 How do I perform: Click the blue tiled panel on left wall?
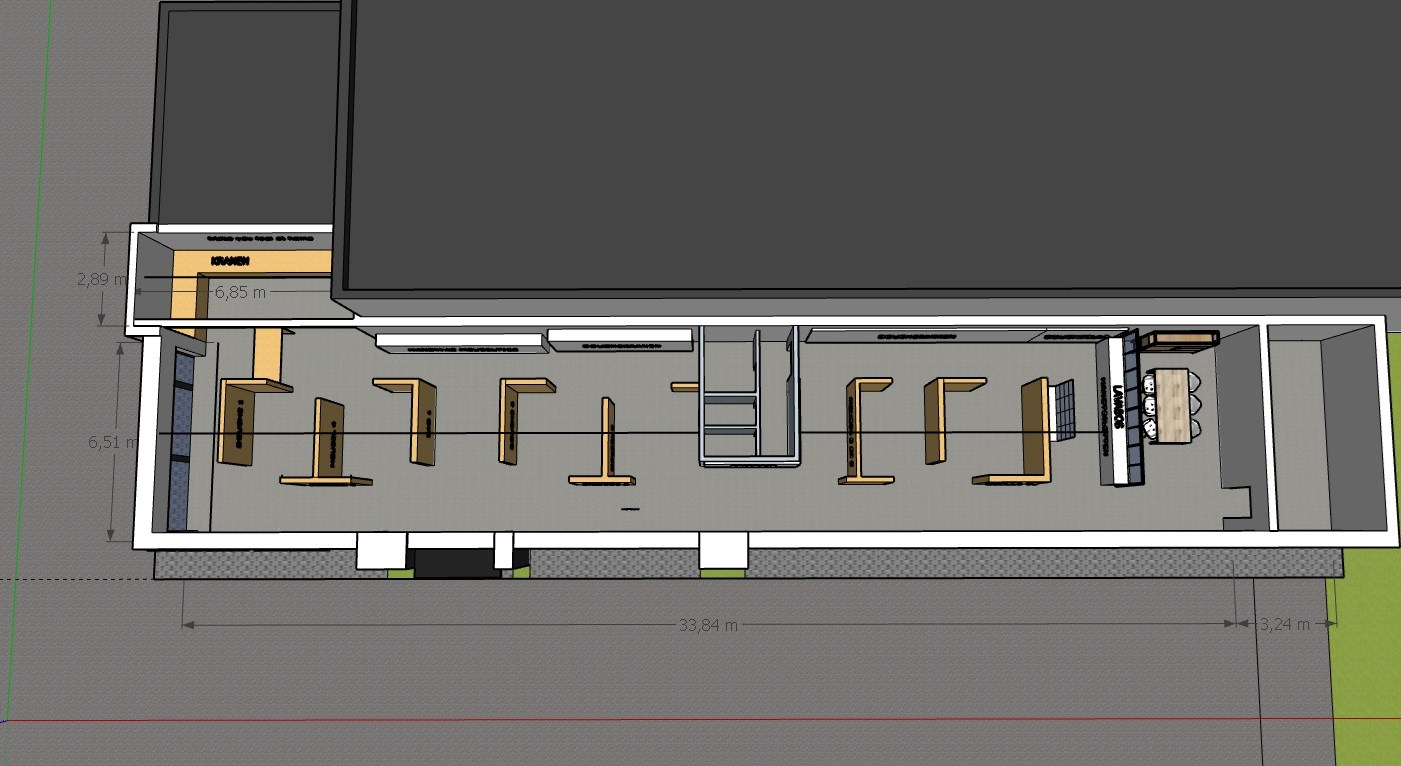(181, 440)
